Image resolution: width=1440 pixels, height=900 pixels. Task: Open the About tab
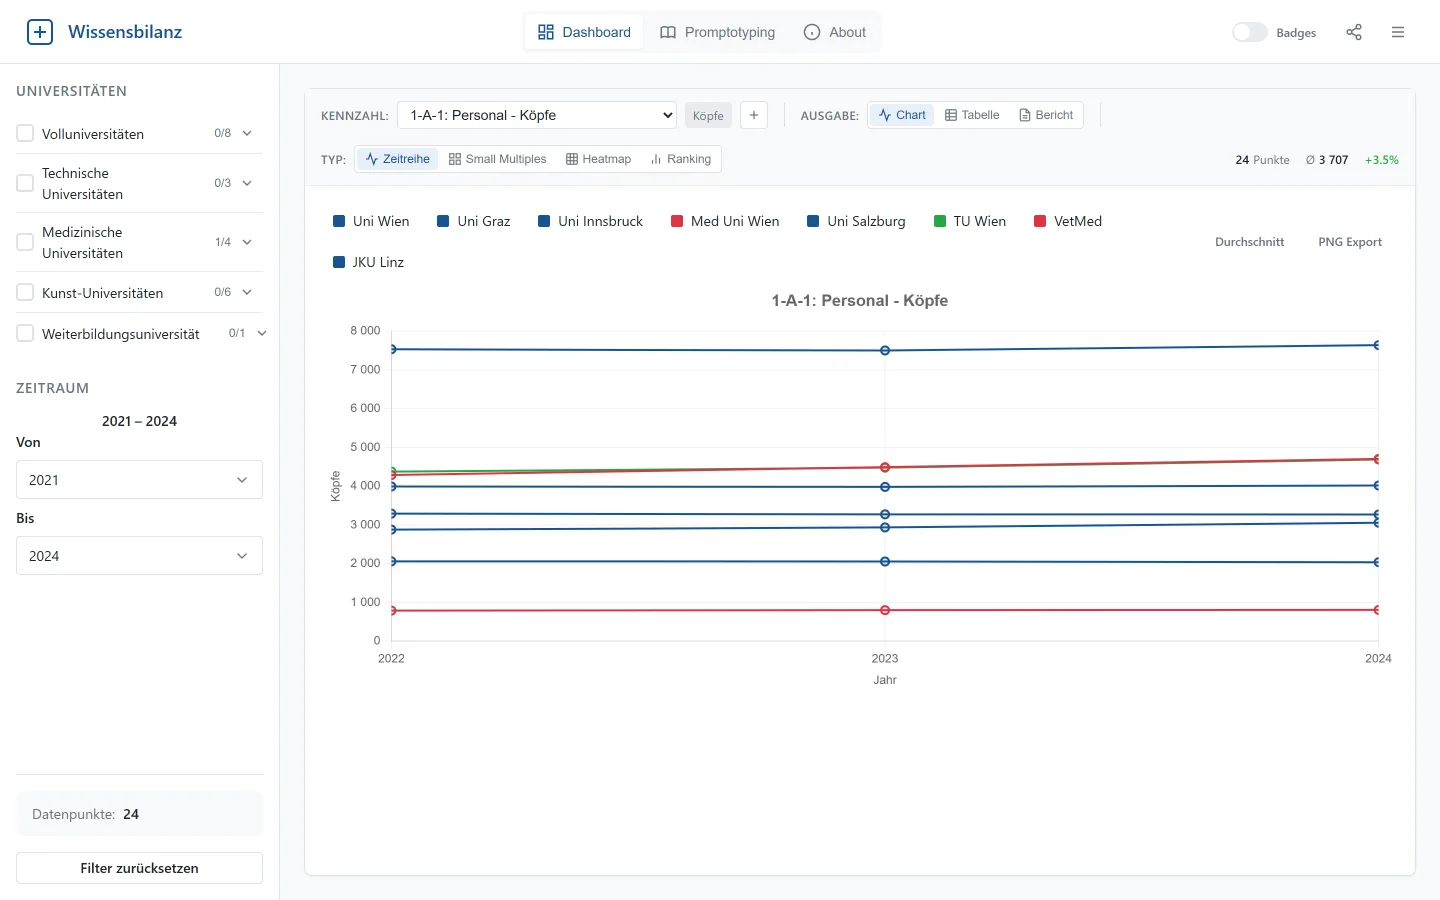pyautogui.click(x=835, y=32)
